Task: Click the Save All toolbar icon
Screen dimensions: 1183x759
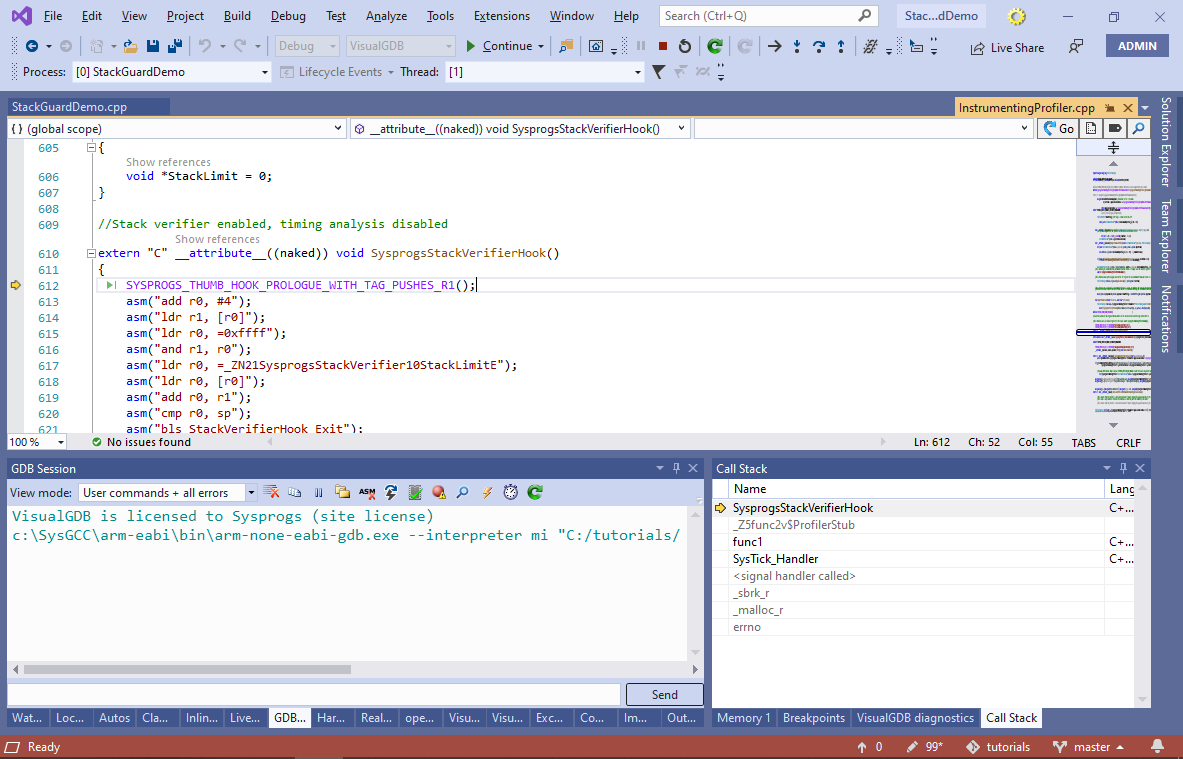Action: pyautogui.click(x=174, y=46)
